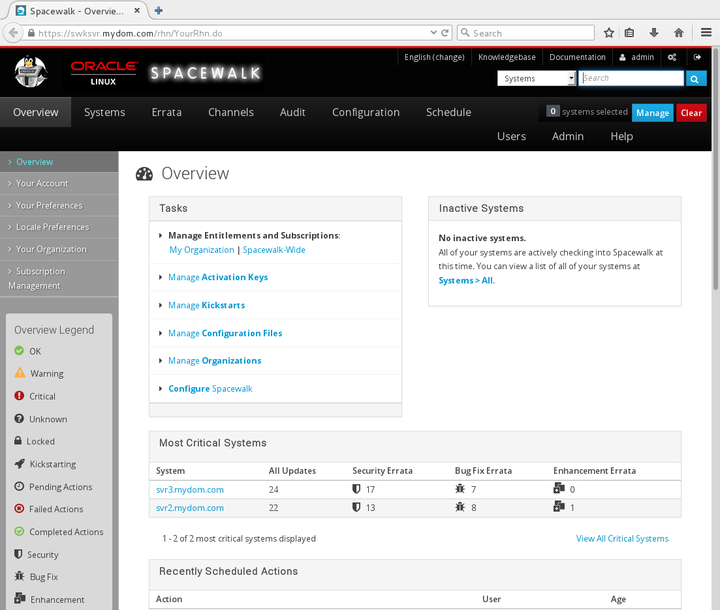Bookmark this page with the star icon
The width and height of the screenshot is (720, 610).
(609, 33)
